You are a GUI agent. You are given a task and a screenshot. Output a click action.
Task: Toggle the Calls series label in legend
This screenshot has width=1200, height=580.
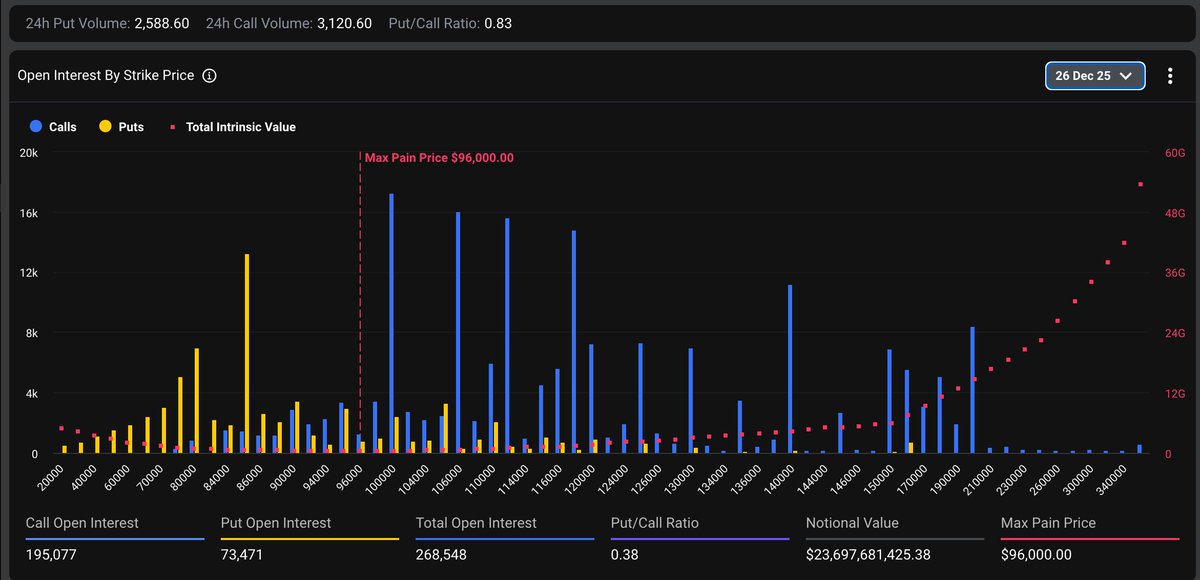[x=62, y=127]
